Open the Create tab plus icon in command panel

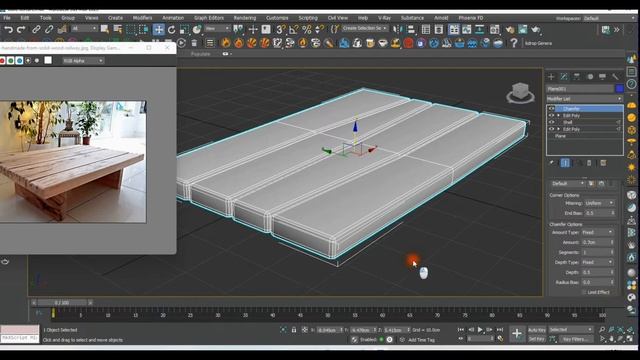coord(551,77)
